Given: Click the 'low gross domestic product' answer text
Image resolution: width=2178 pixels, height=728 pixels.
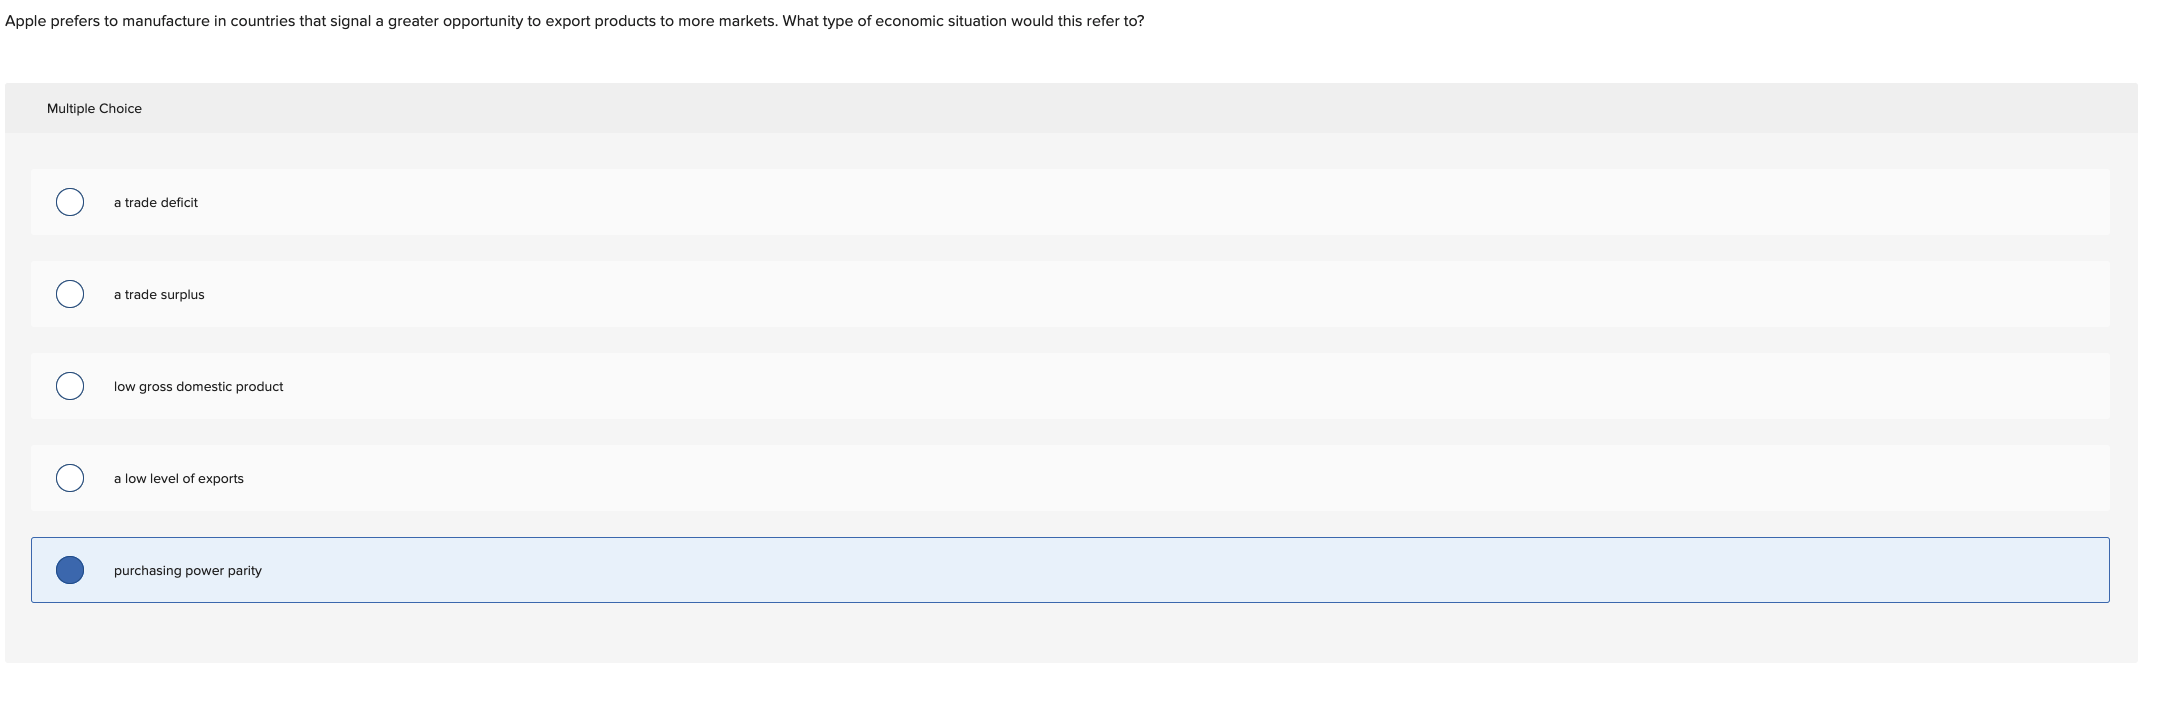Looking at the screenshot, I should 199,386.
